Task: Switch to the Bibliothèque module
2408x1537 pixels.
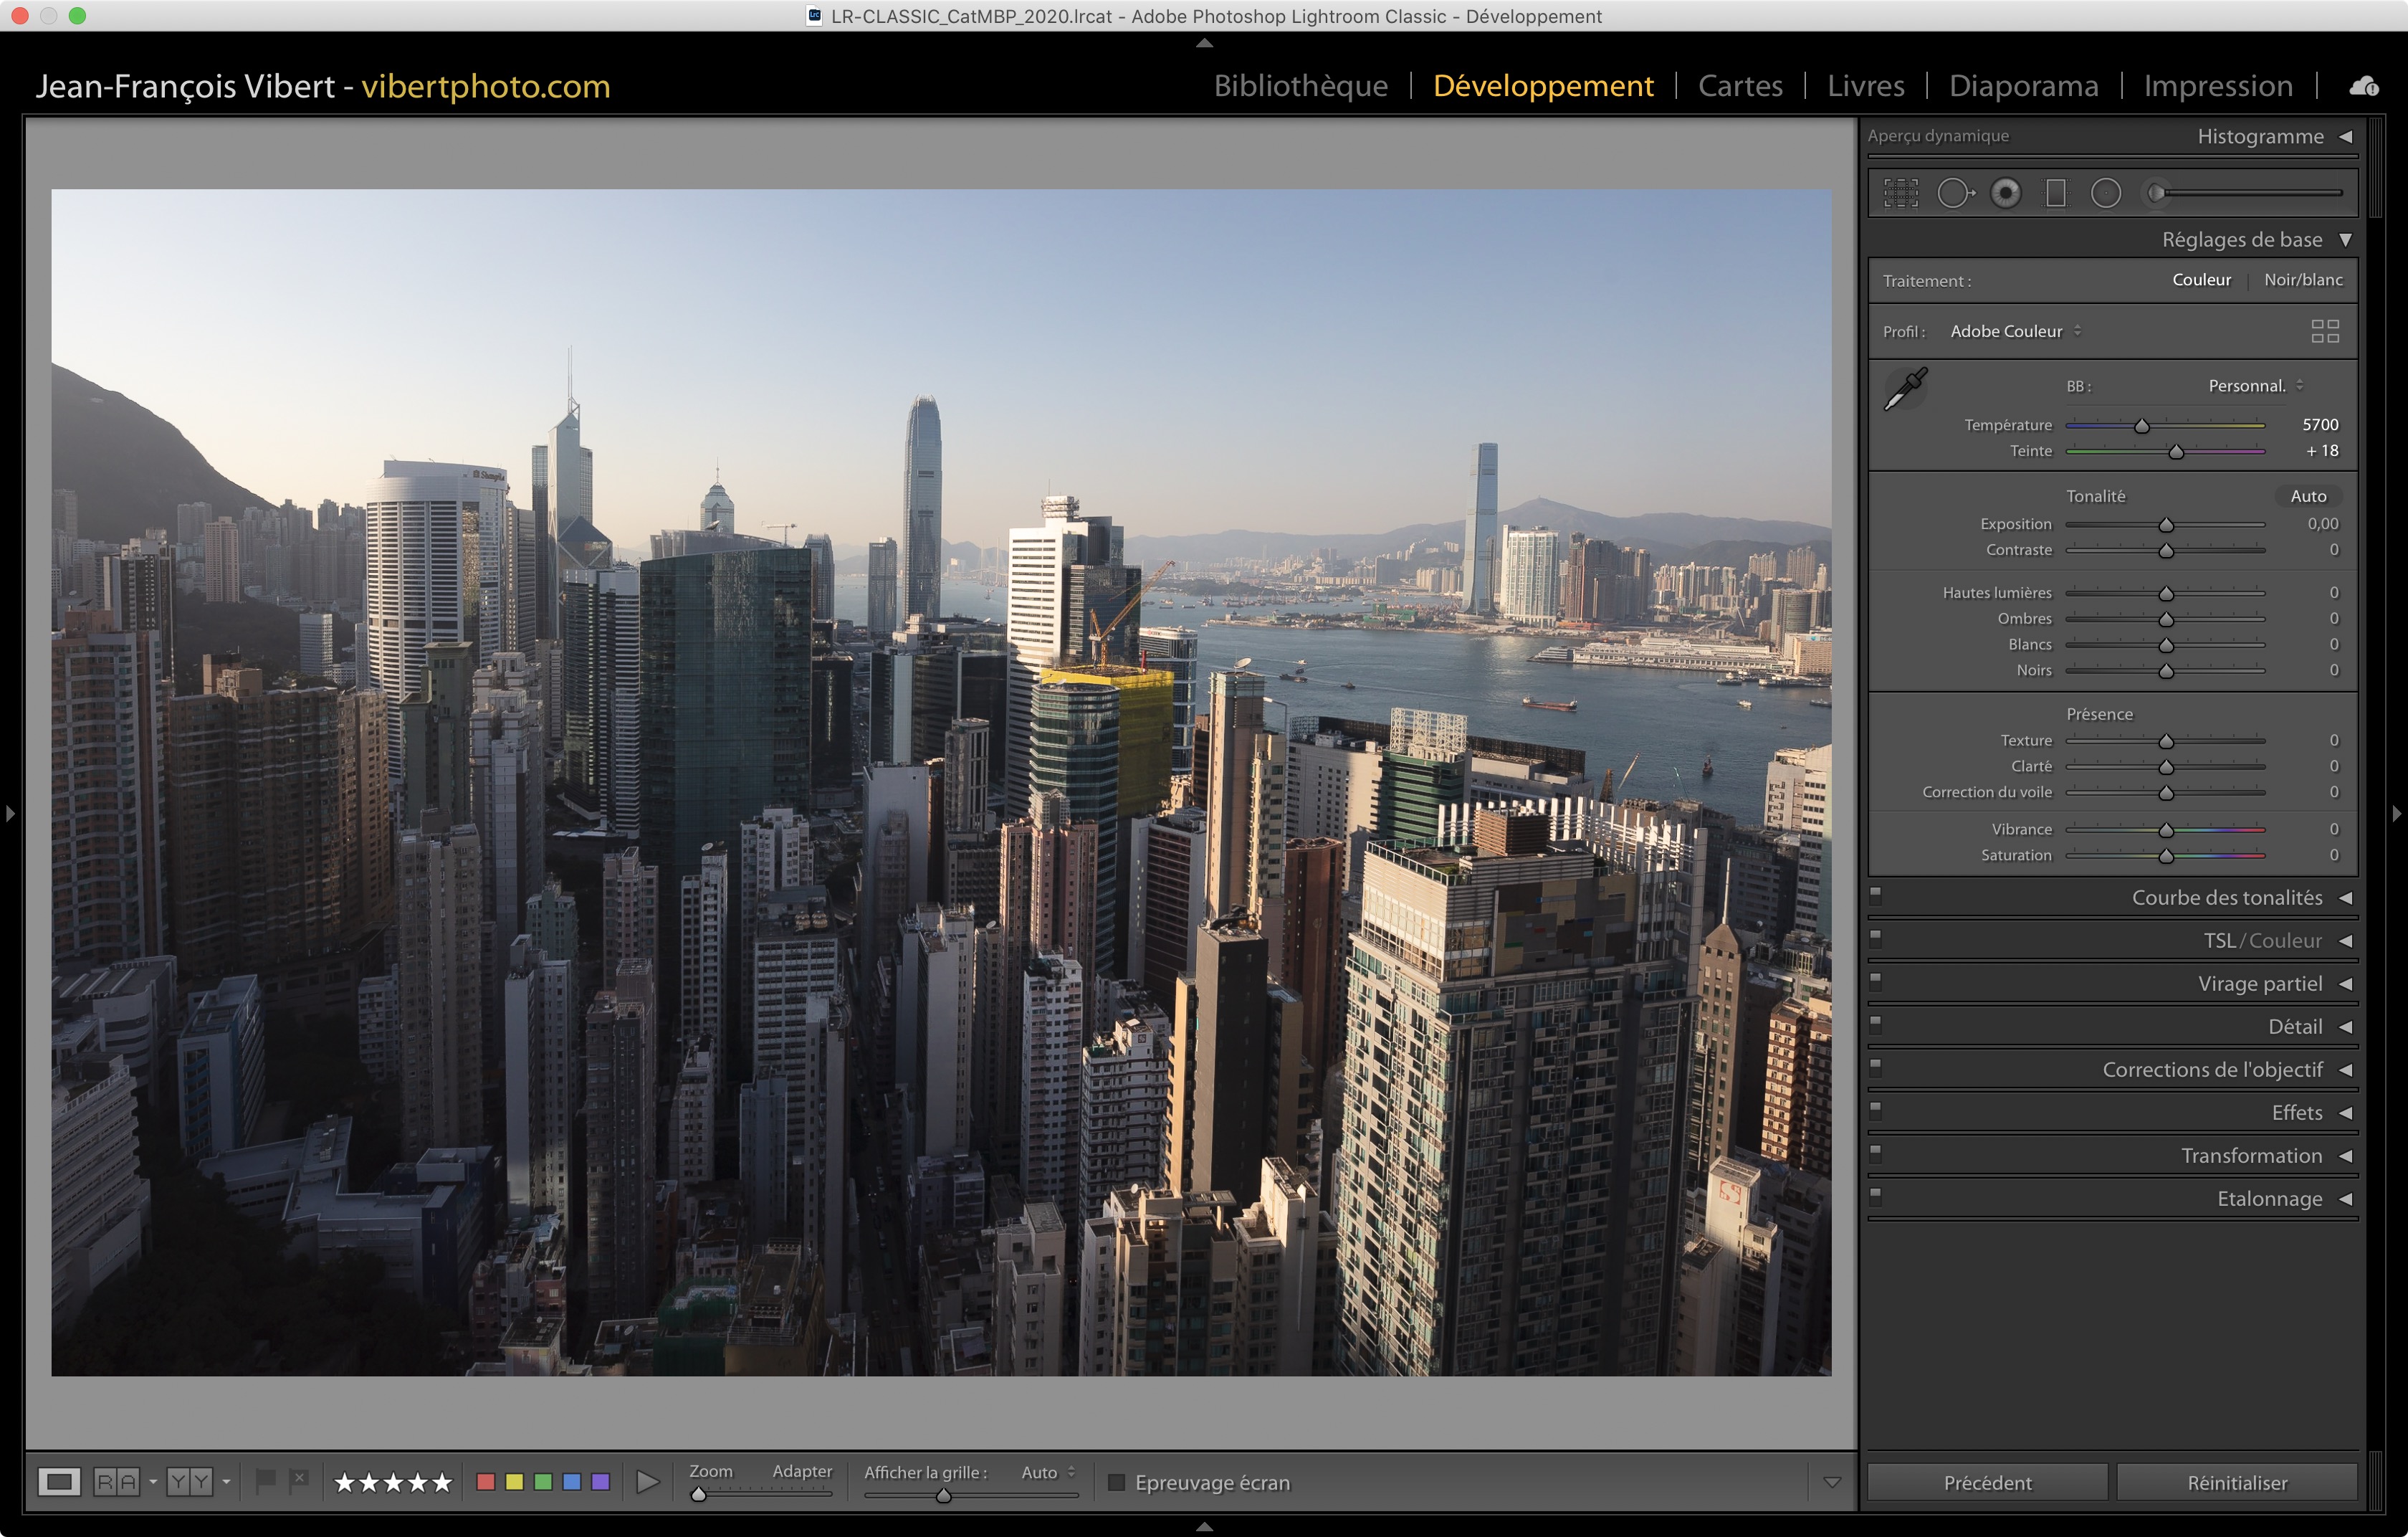Action: [1300, 86]
